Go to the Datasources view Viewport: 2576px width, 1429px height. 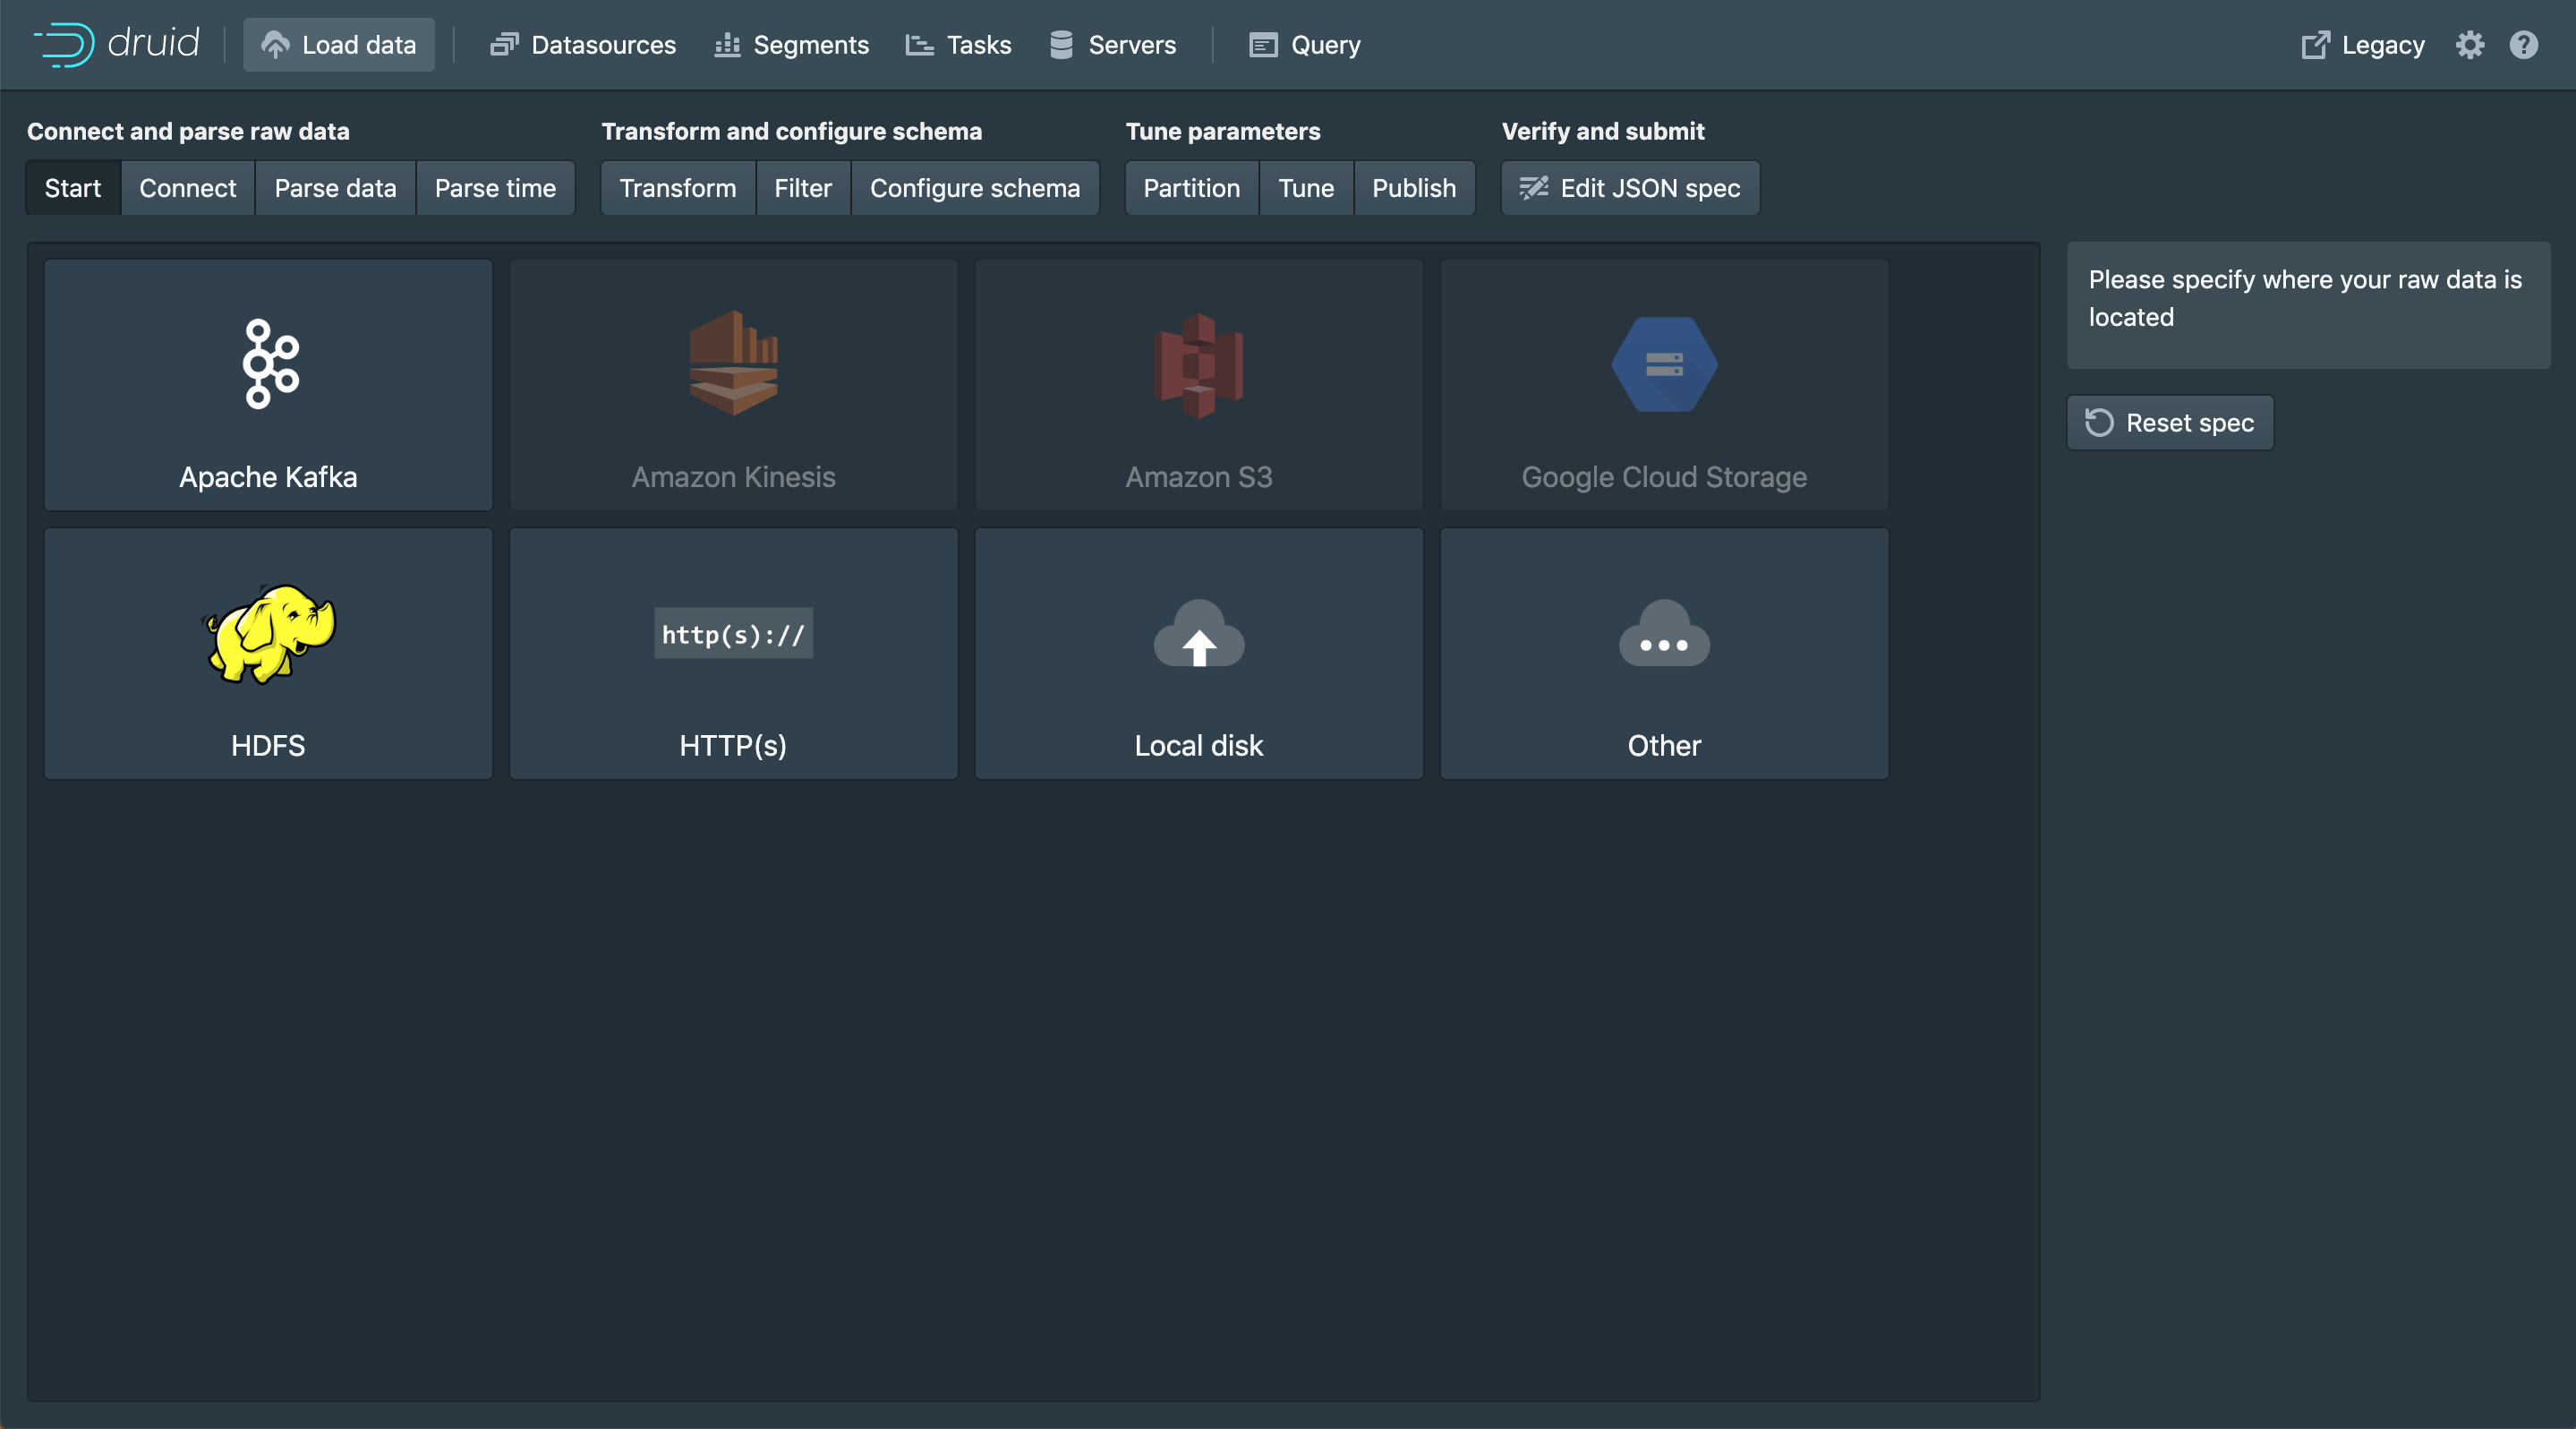point(583,45)
